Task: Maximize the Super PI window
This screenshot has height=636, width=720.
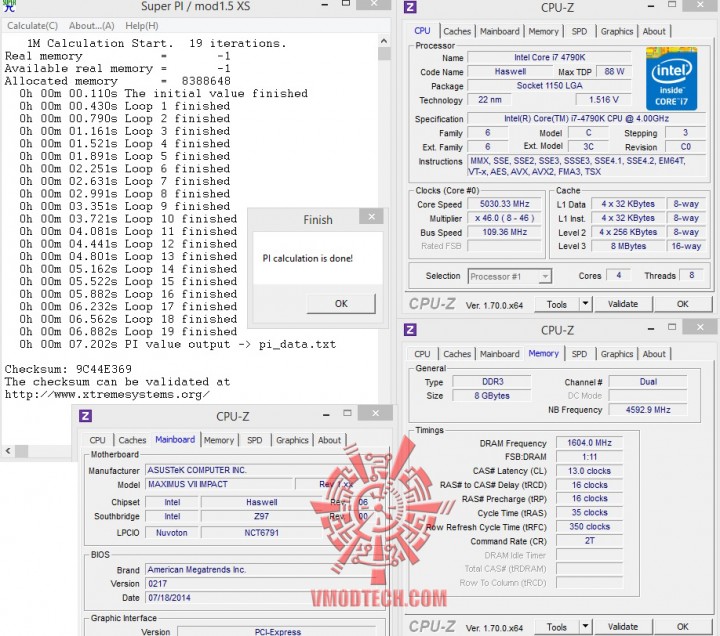Action: [x=346, y=4]
